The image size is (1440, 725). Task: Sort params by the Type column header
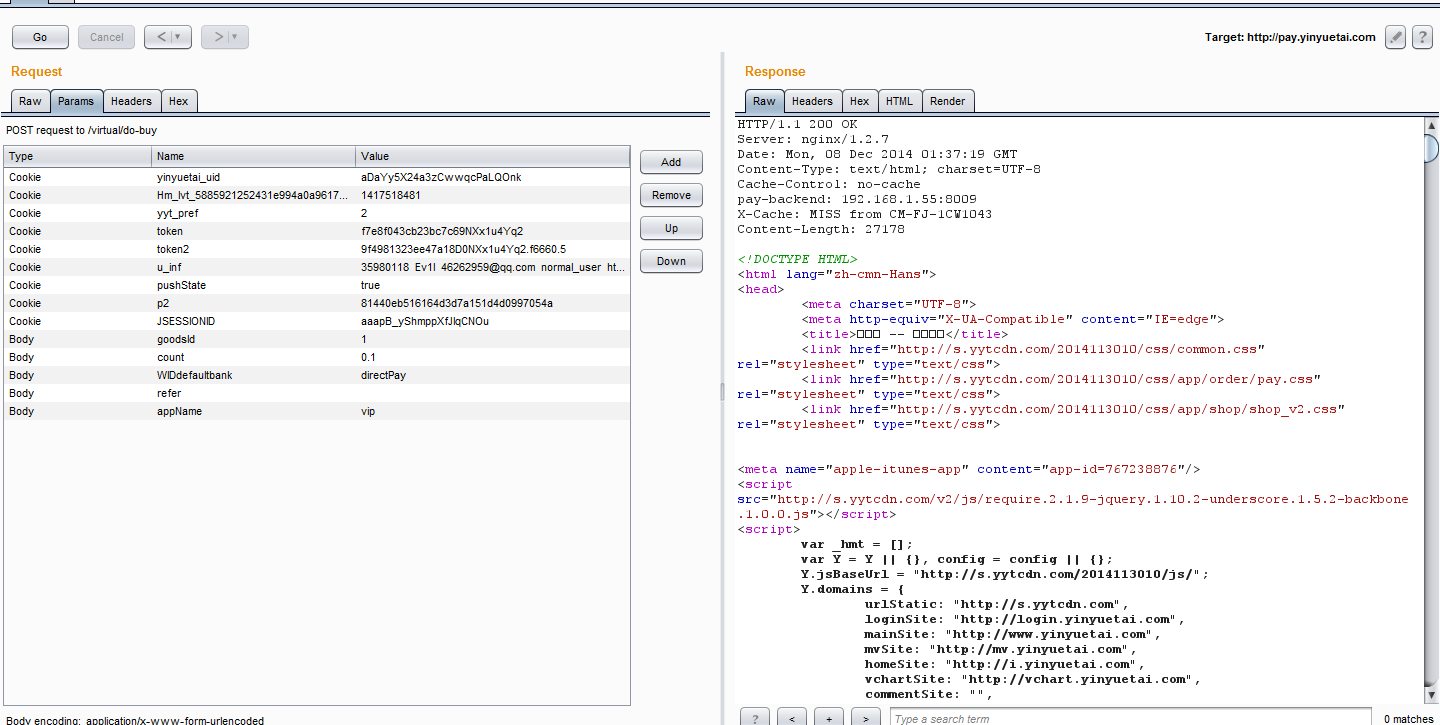(x=78, y=156)
